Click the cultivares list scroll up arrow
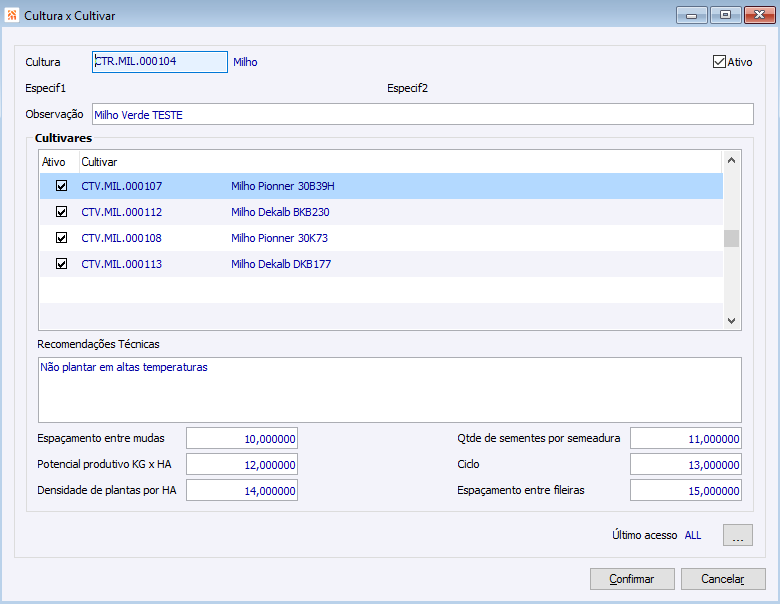The image size is (780, 604). 731,160
